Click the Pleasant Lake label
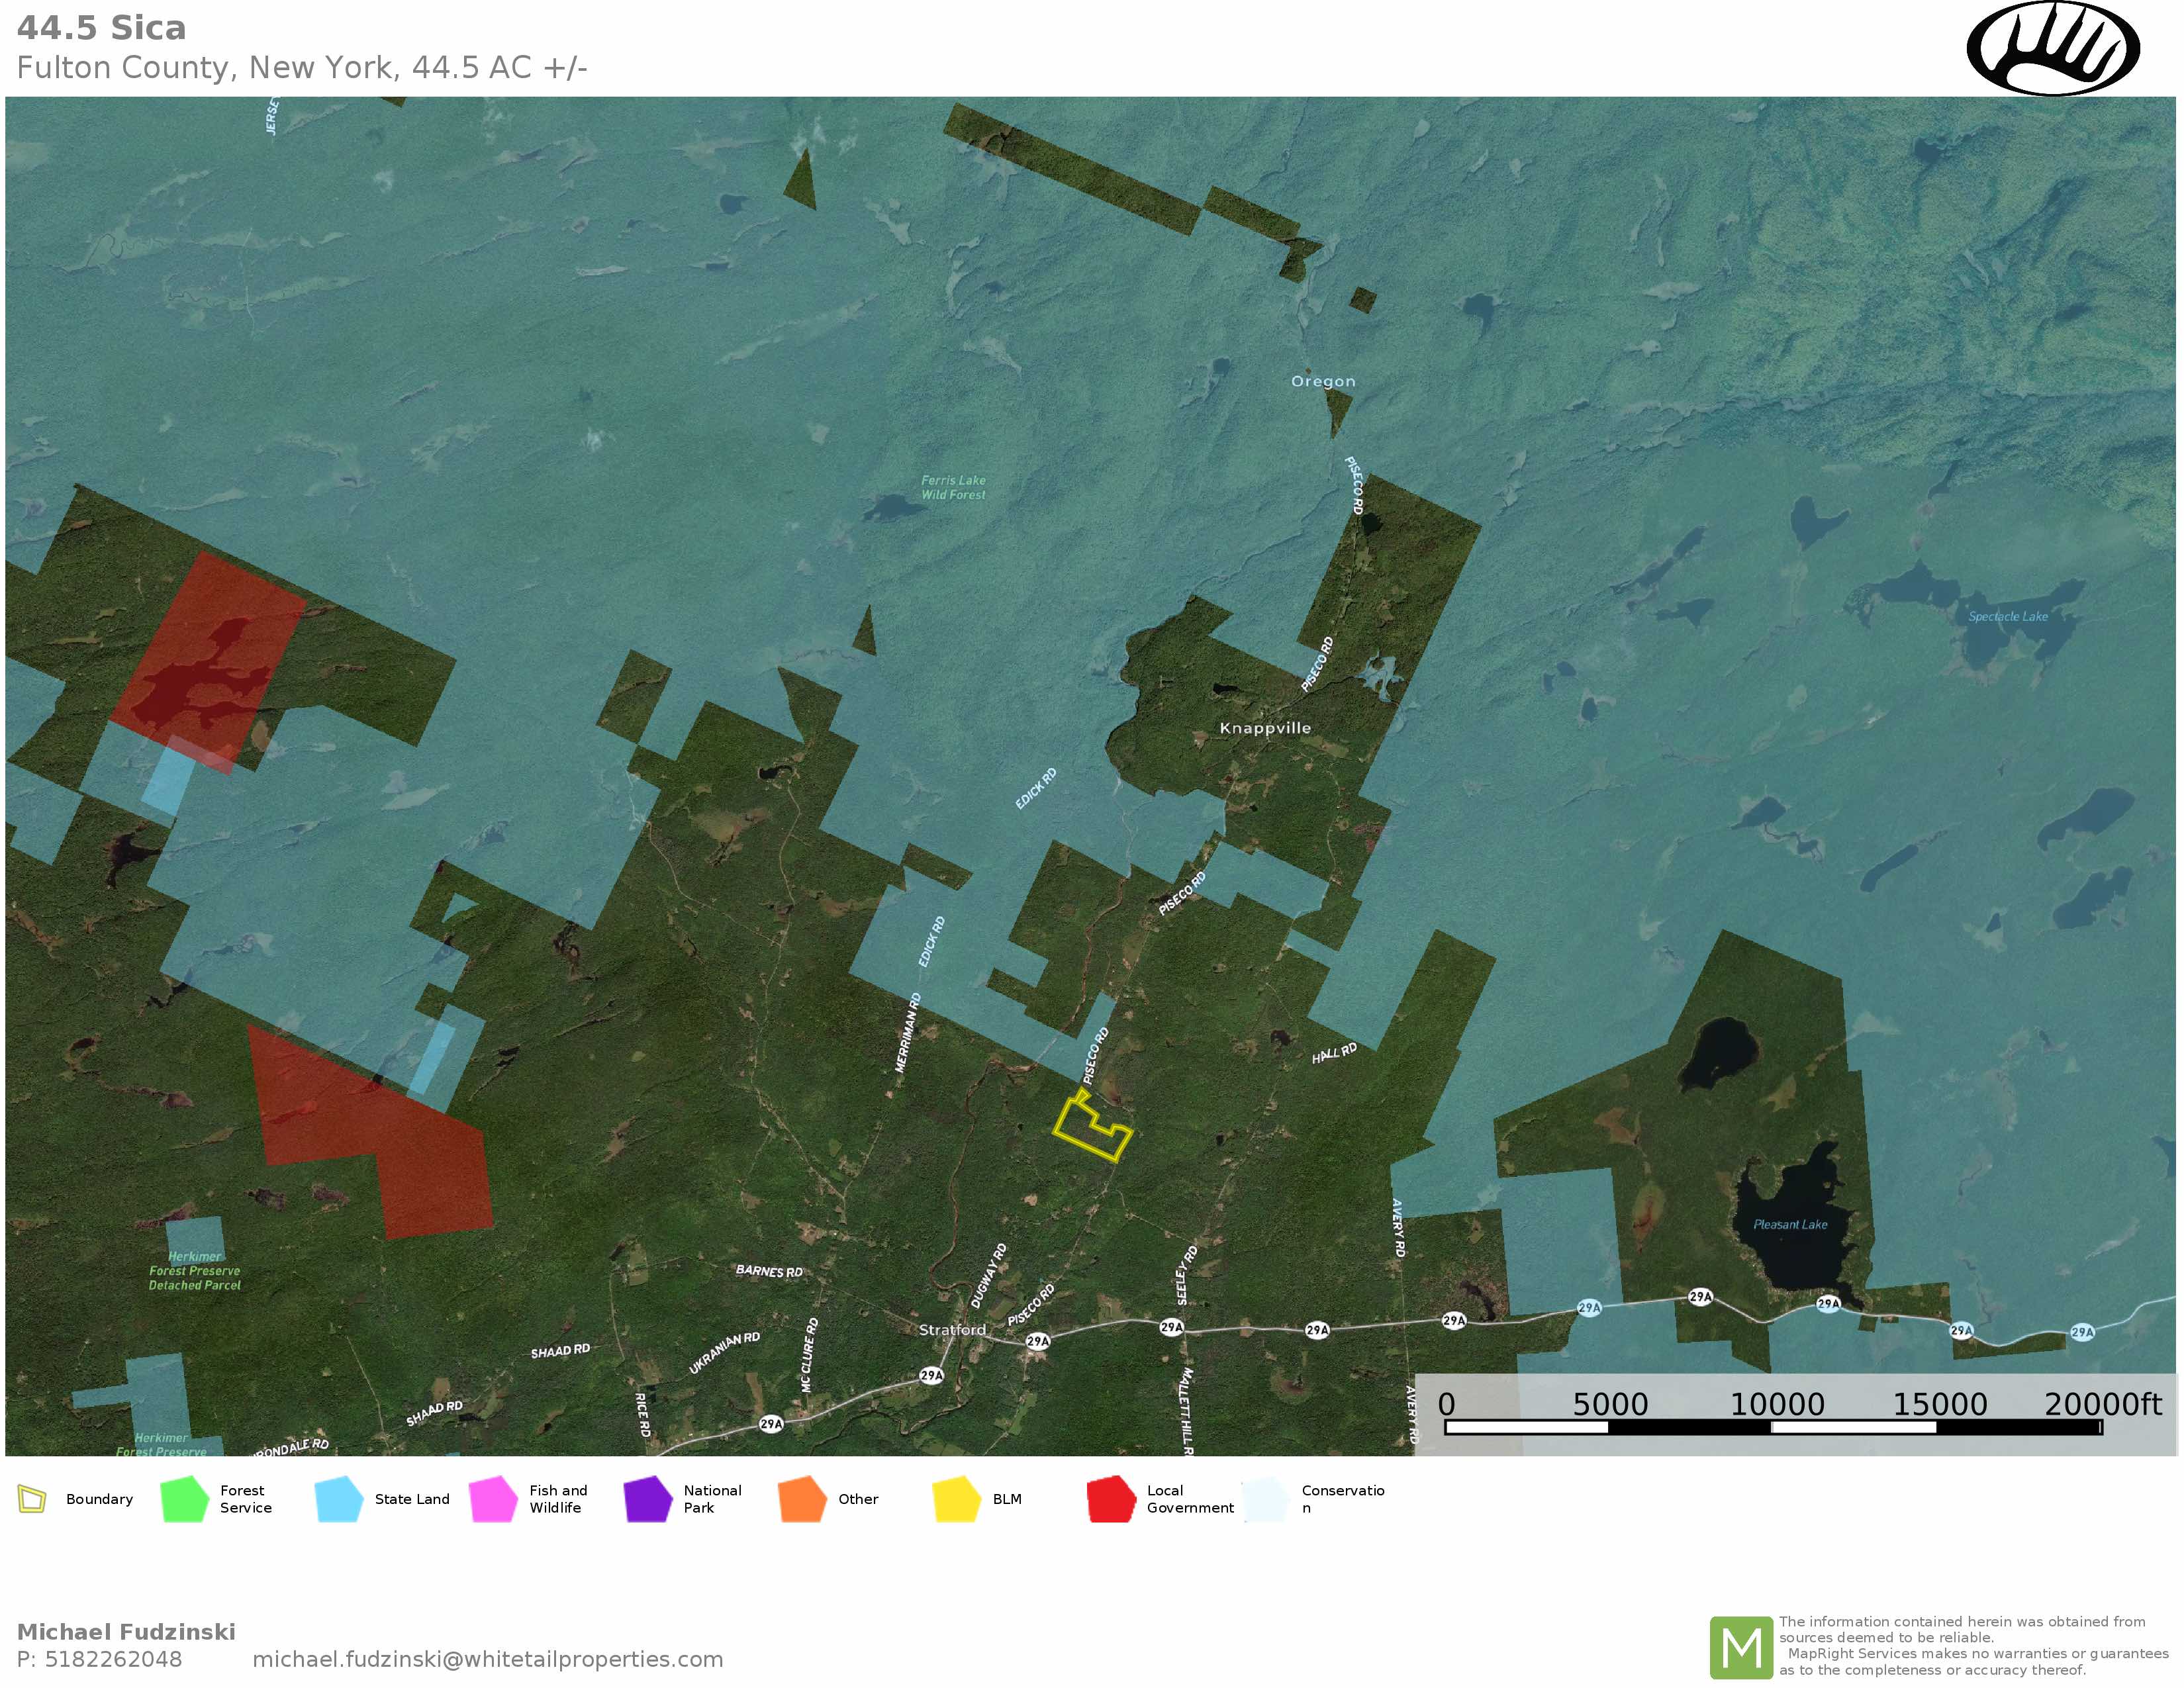This screenshot has width=2184, height=1688. pyautogui.click(x=1790, y=1224)
